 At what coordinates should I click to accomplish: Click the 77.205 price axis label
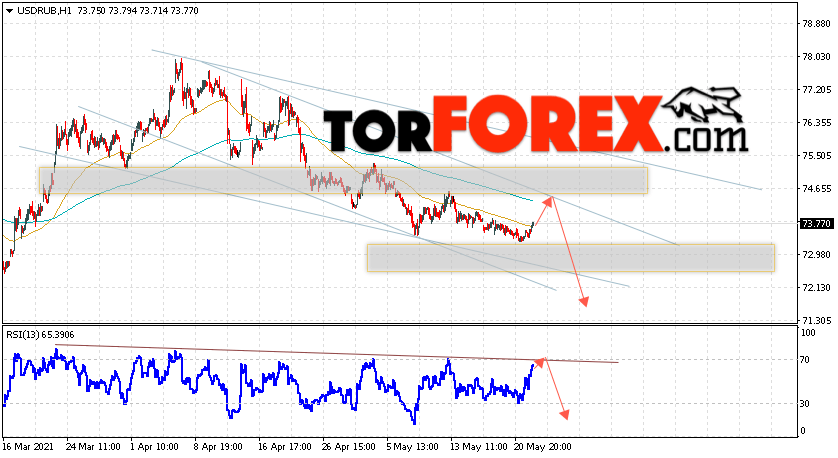point(816,90)
